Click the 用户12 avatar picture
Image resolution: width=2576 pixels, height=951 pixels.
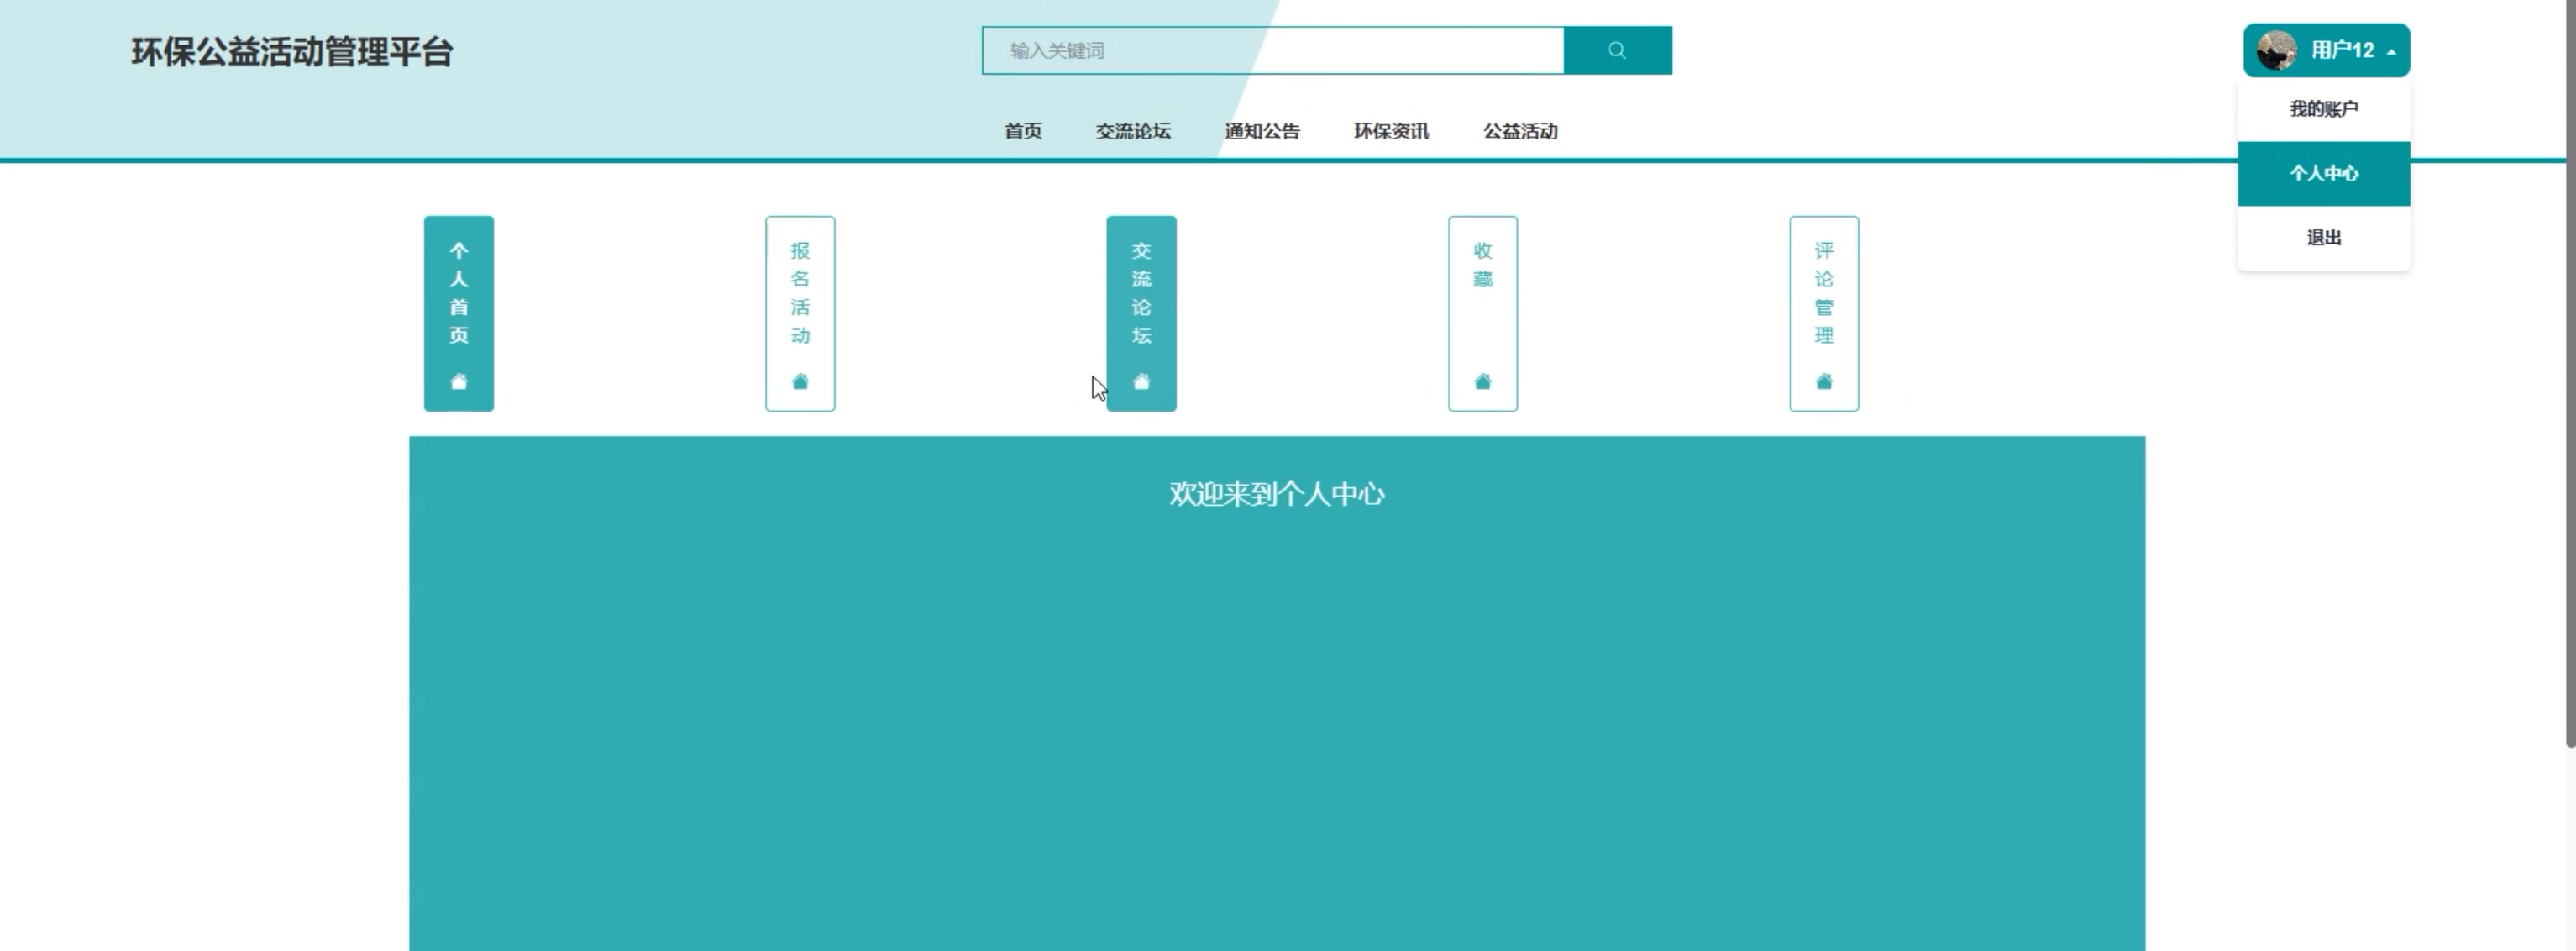(x=2276, y=50)
